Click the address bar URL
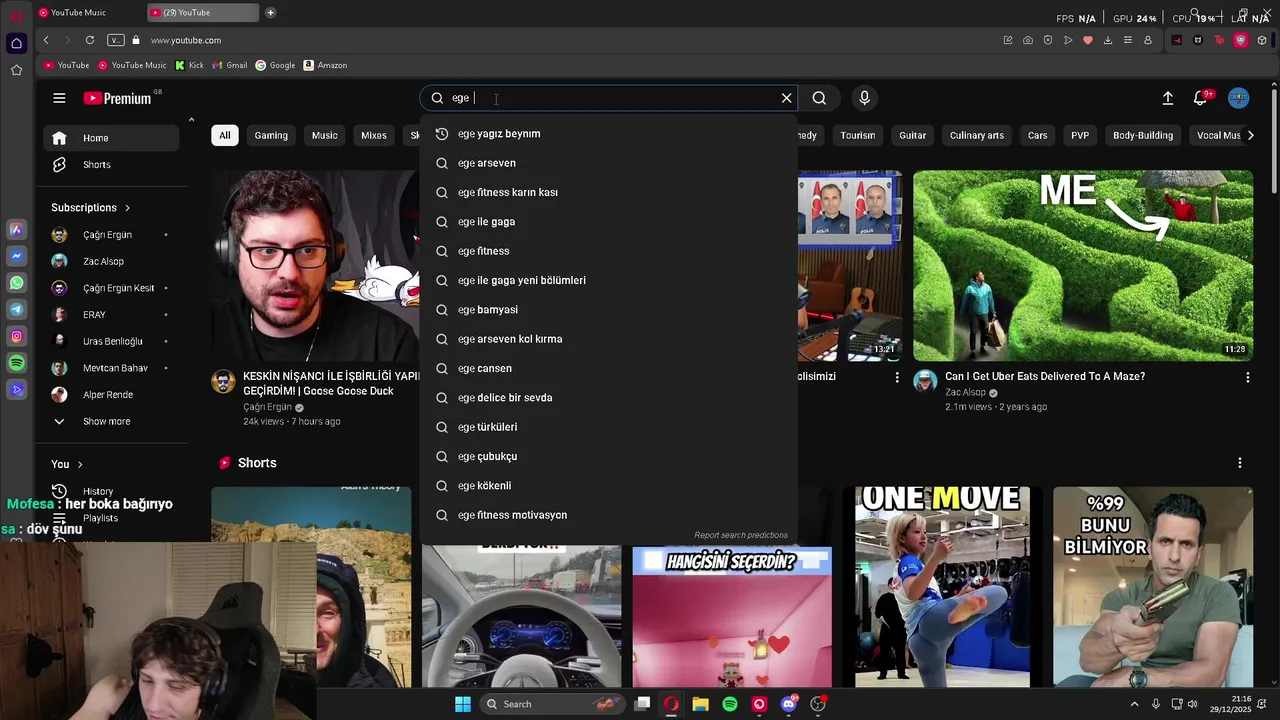This screenshot has height=720, width=1280. pos(186,40)
